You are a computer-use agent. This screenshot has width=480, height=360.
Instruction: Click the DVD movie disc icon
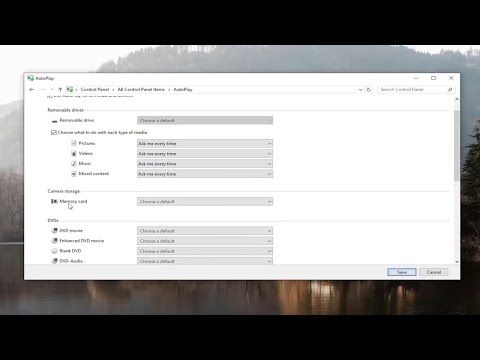coord(54,230)
